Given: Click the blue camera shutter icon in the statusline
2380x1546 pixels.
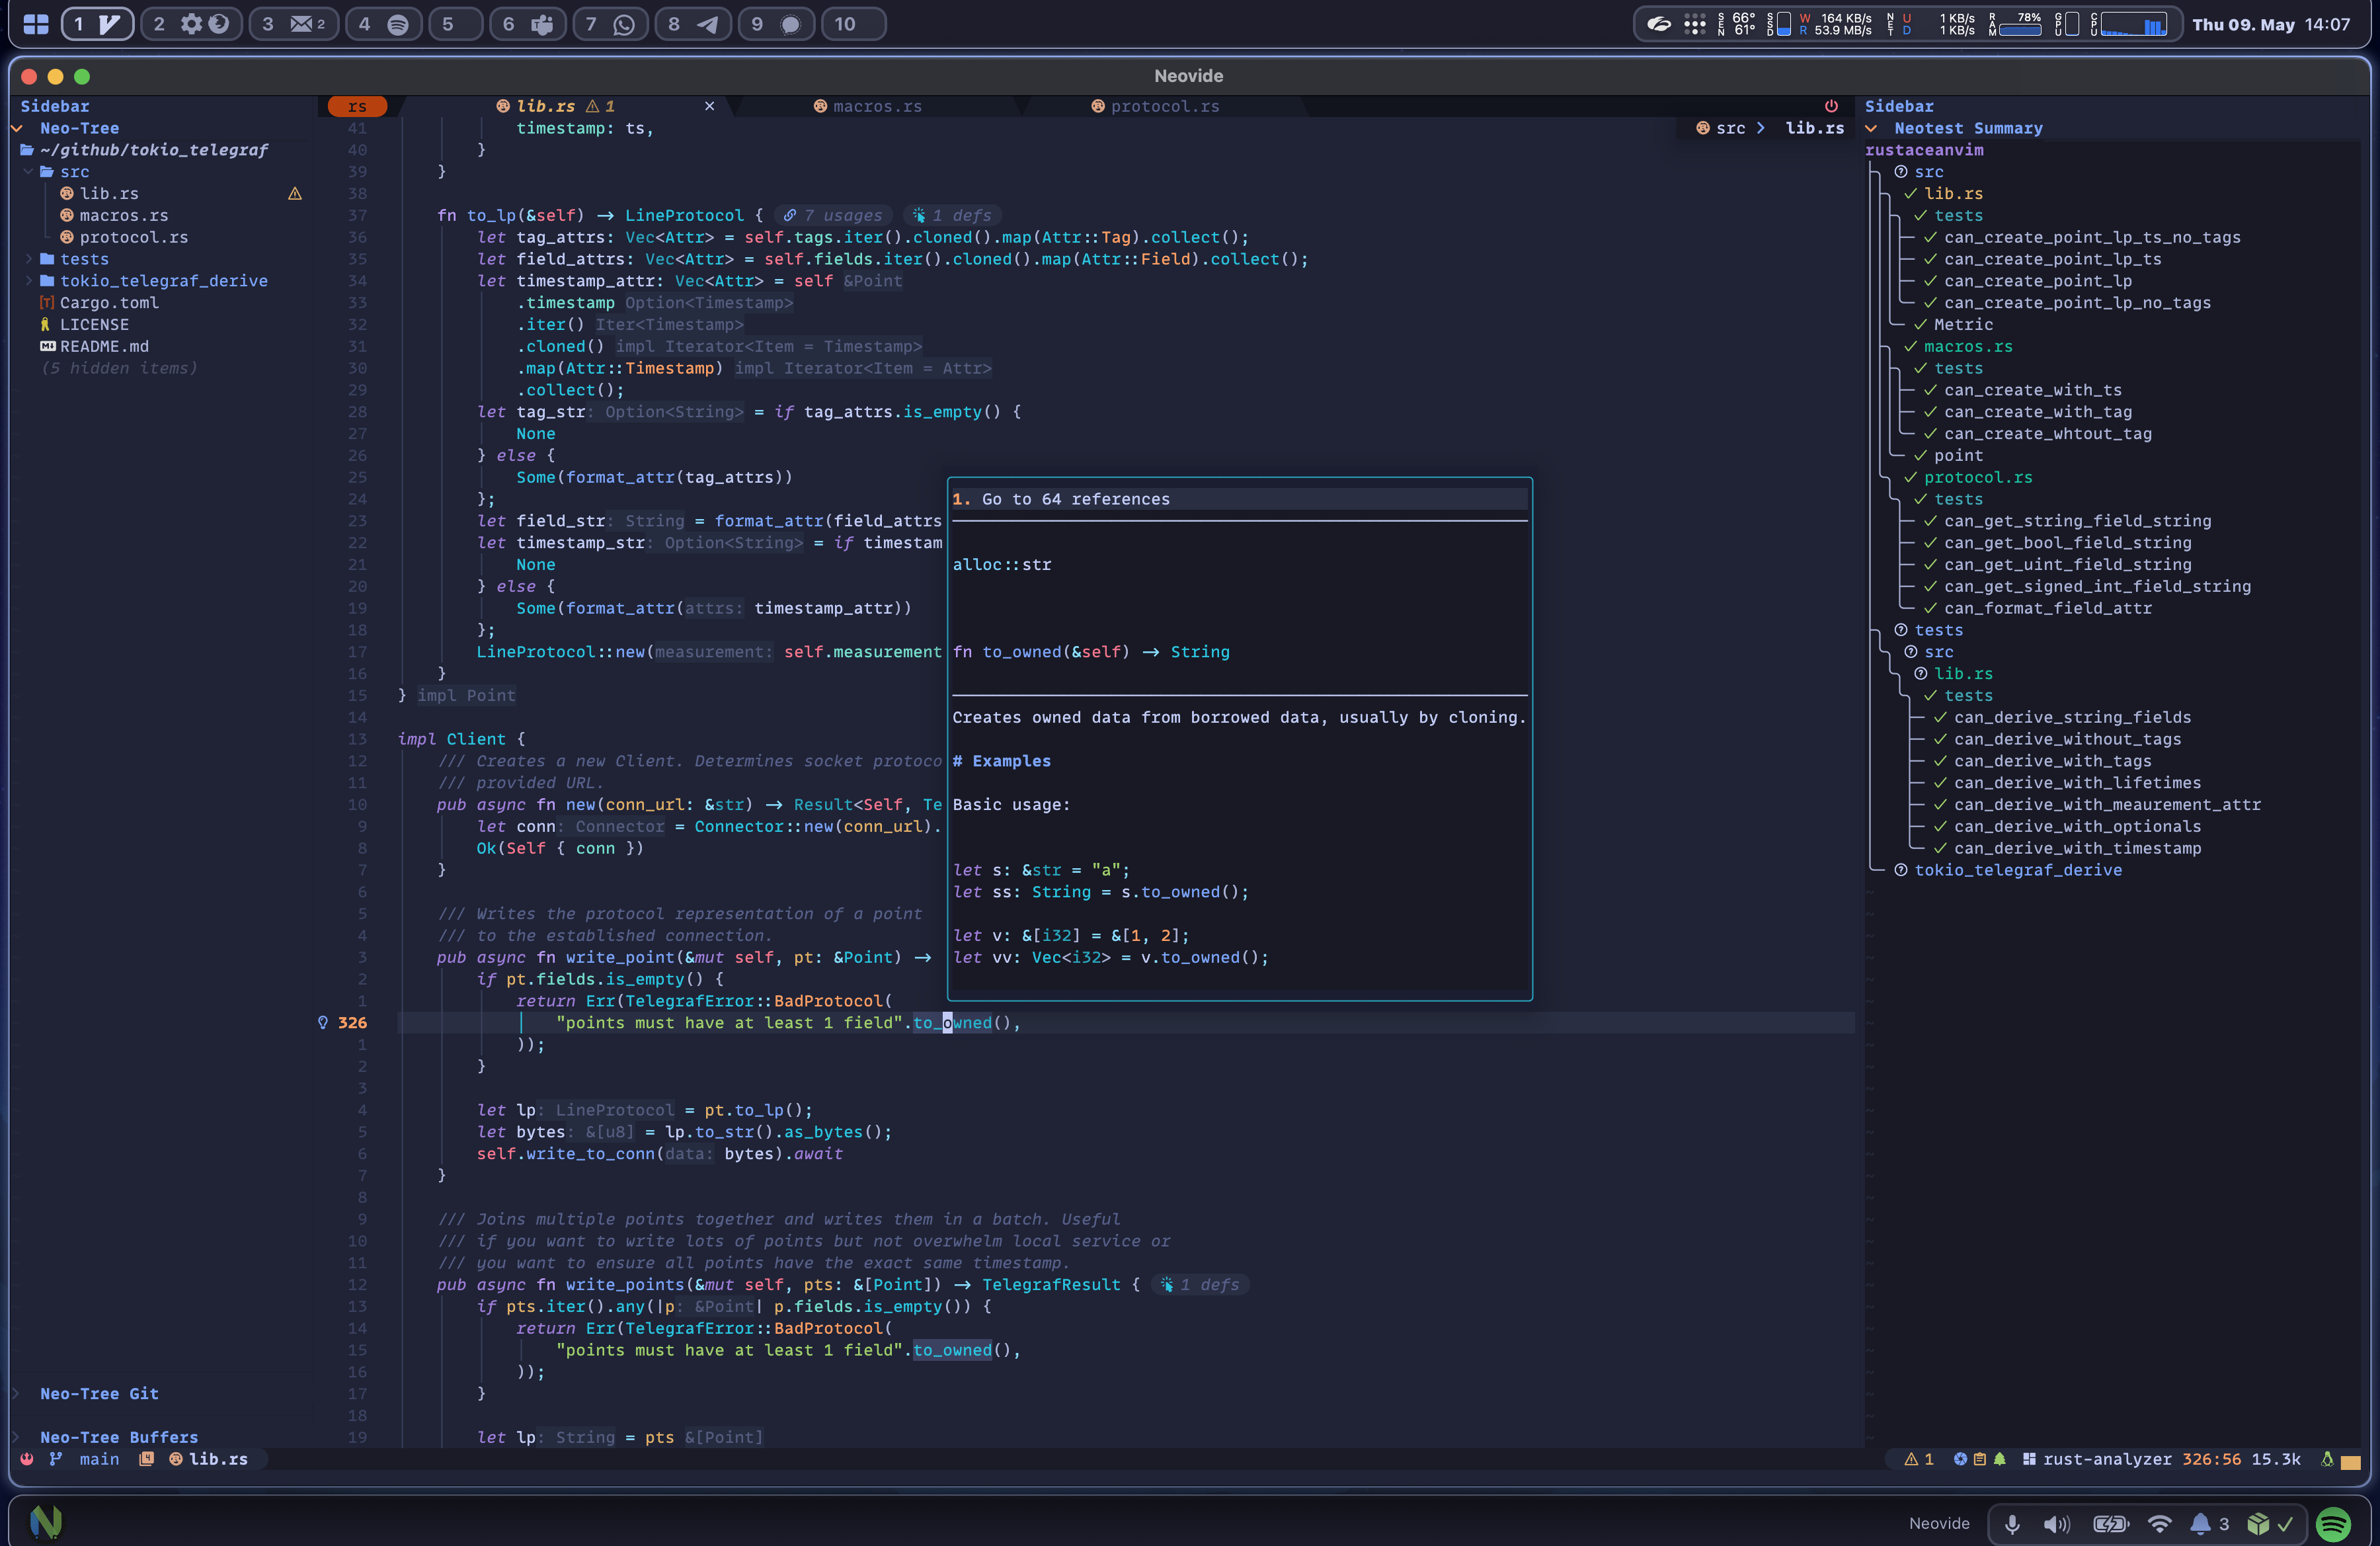Looking at the screenshot, I should click(x=1960, y=1459).
